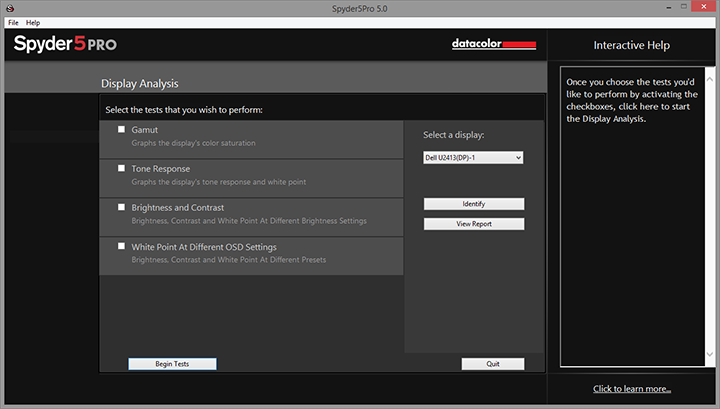Follow the "Click to learn more..." link
The height and width of the screenshot is (409, 720).
pos(632,389)
